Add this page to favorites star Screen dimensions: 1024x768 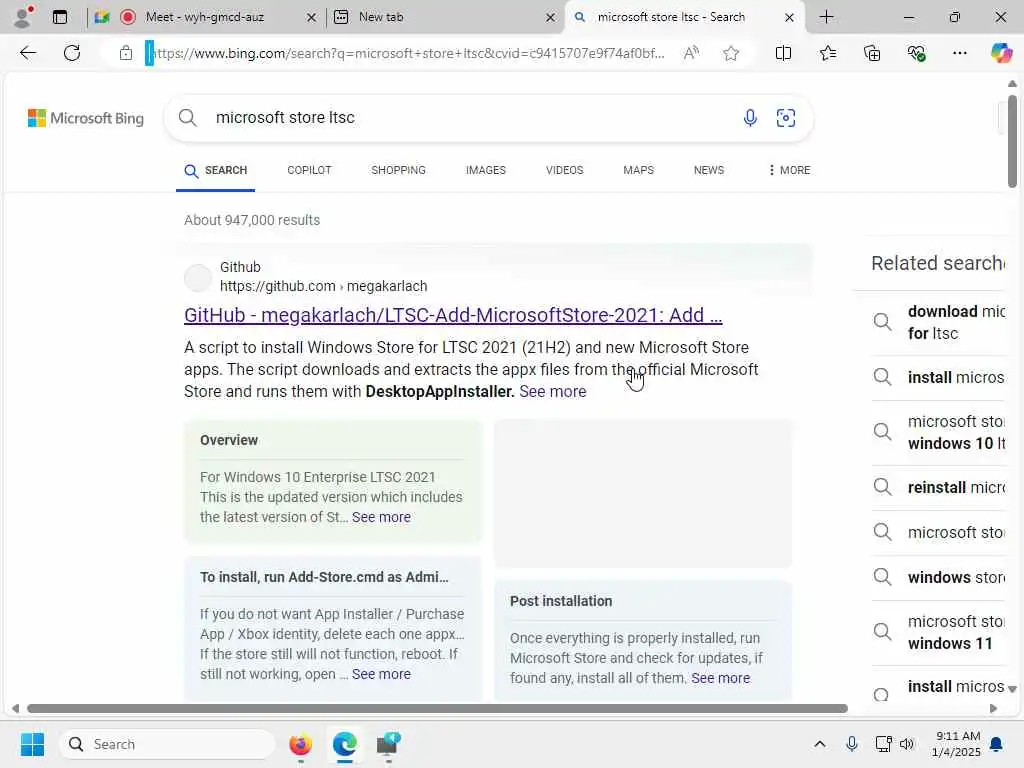[x=731, y=53]
